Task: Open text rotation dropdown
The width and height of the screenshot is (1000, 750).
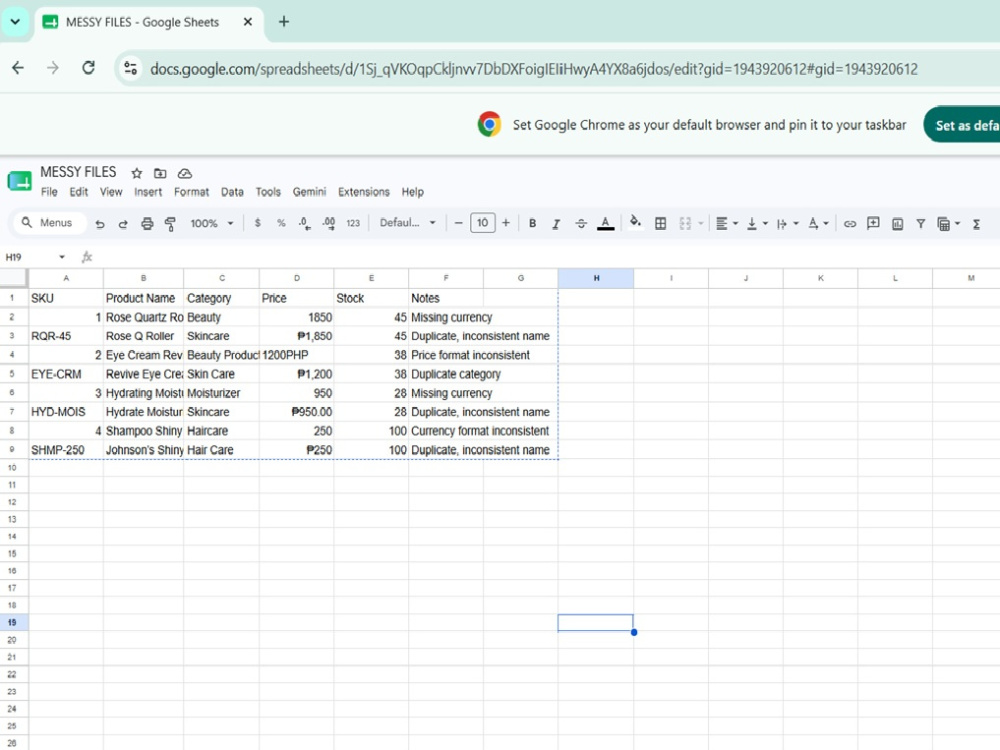Action: point(818,224)
